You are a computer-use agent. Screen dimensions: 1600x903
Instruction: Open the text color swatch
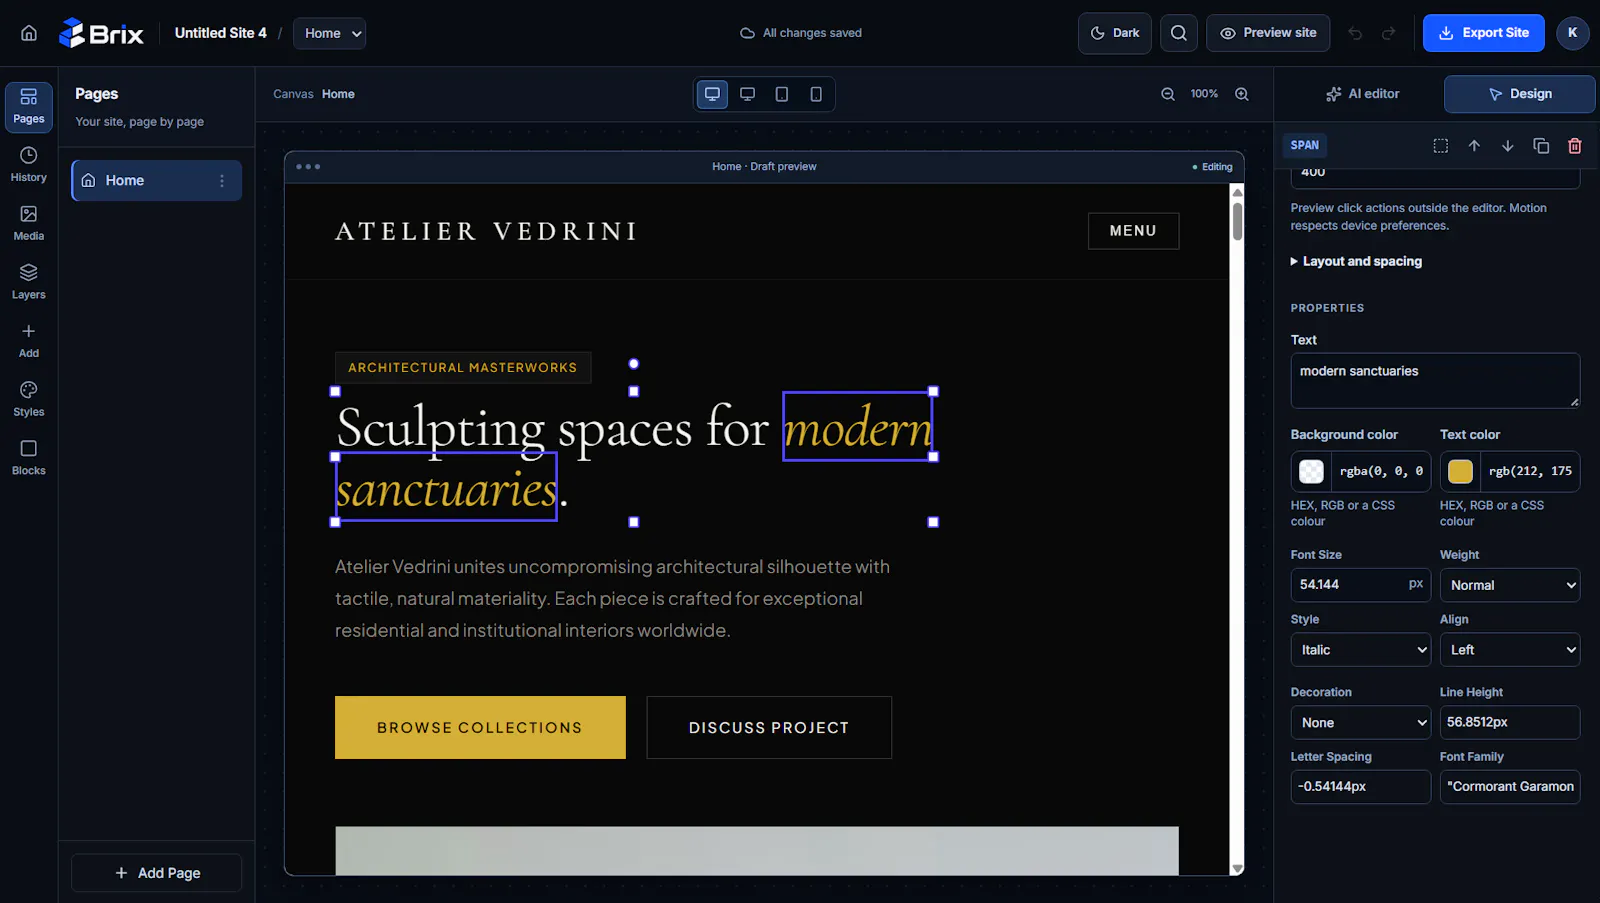[1460, 471]
